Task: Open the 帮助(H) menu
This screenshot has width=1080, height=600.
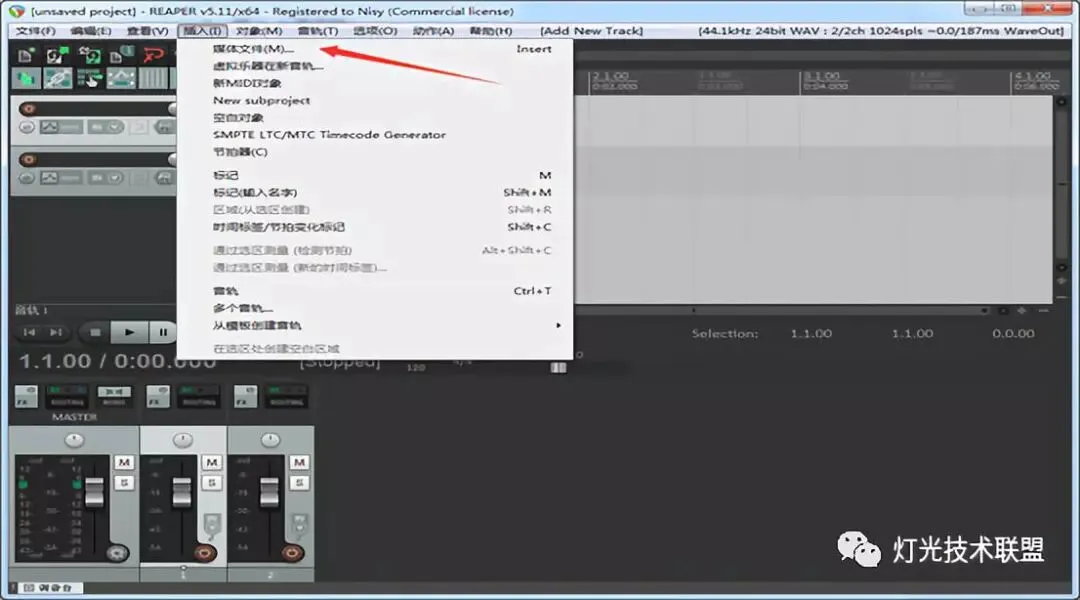Action: (490, 31)
